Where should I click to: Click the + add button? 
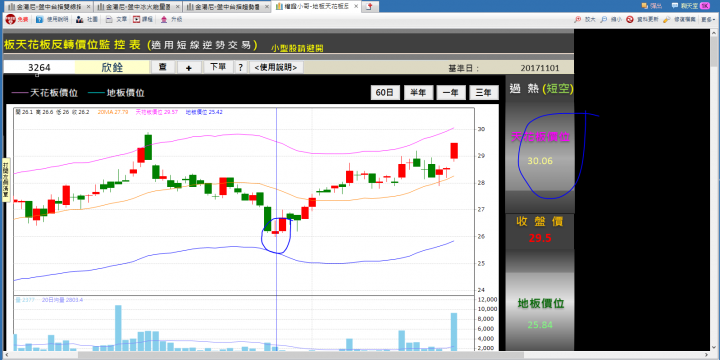(189, 68)
